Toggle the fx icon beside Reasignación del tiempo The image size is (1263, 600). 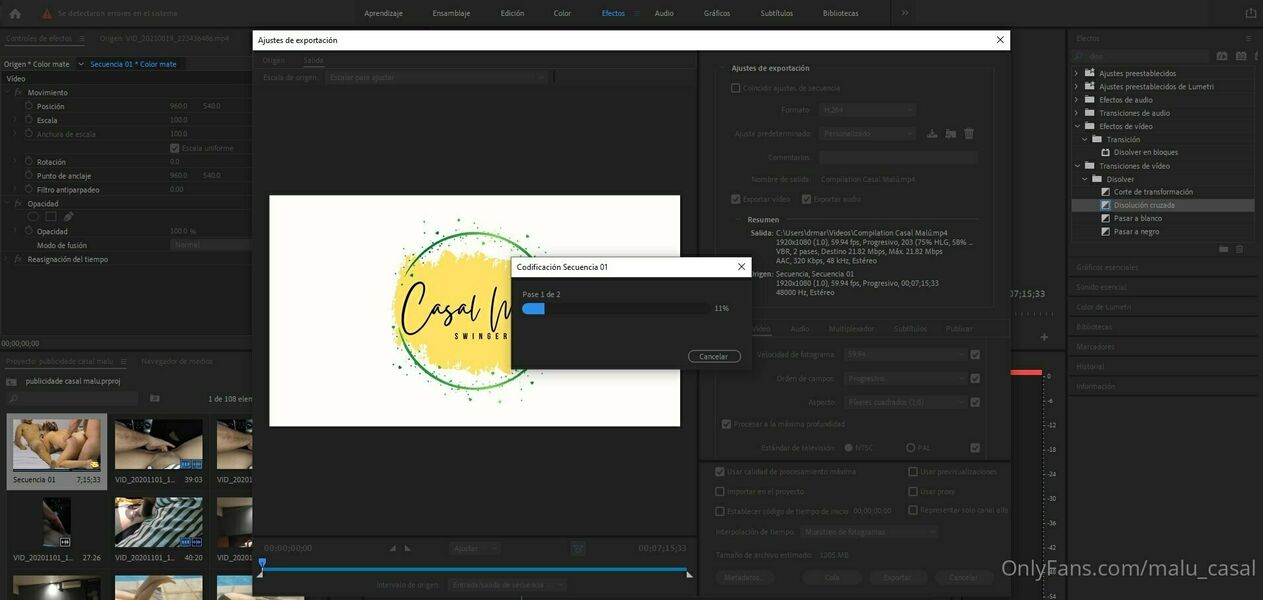click(19, 259)
